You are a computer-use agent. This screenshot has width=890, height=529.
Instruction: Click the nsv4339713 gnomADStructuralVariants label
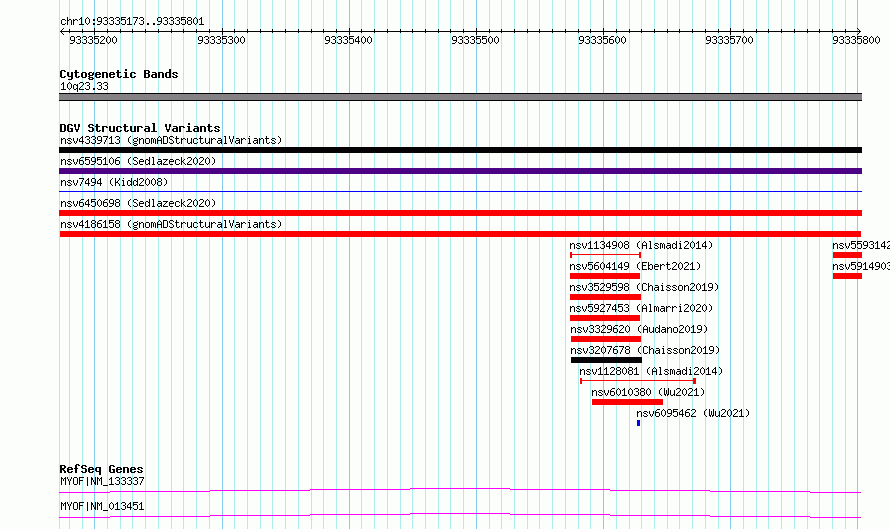[171, 140]
